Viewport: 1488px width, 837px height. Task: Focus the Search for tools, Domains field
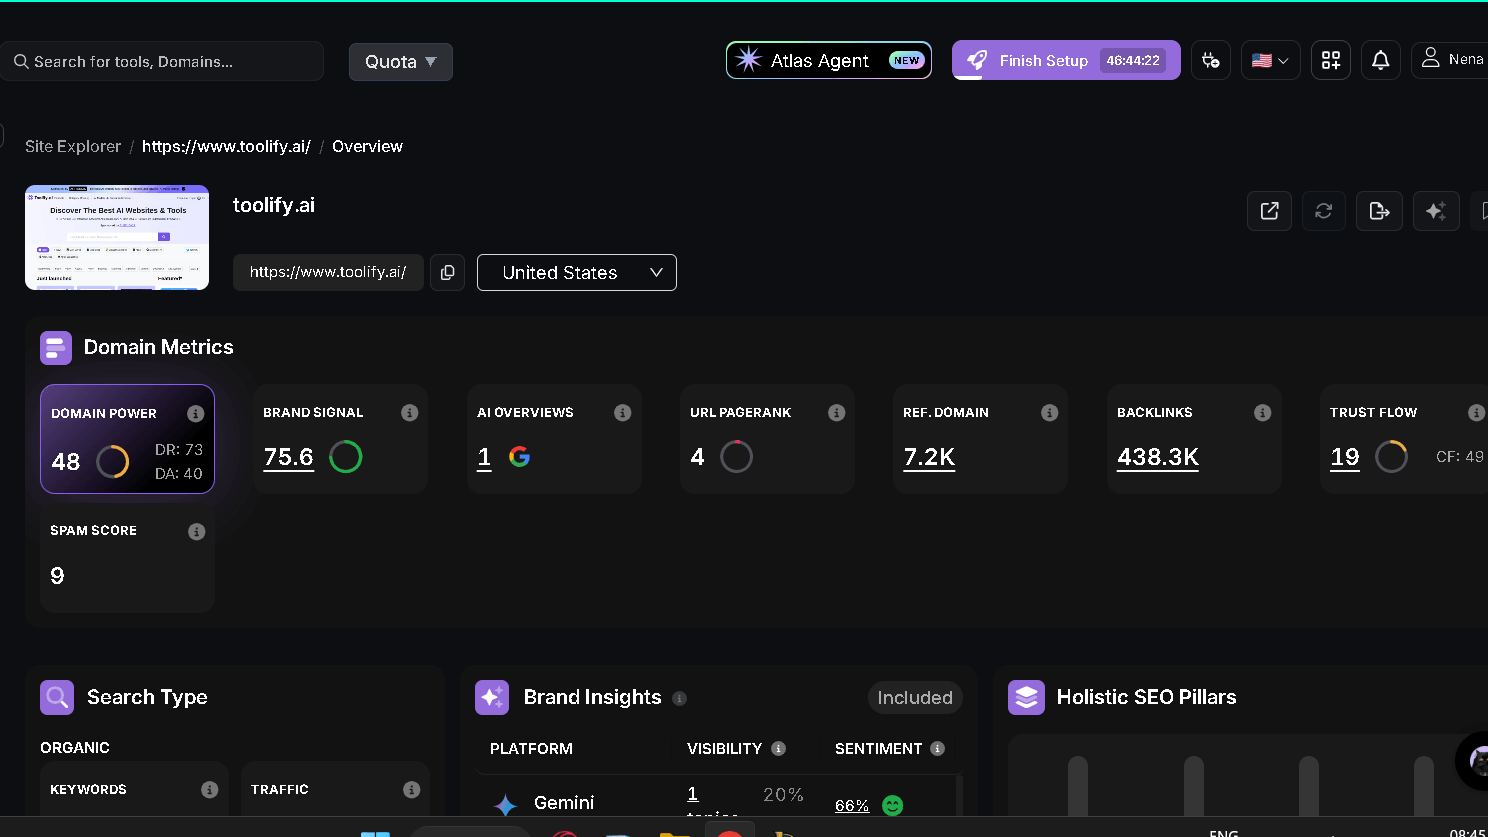point(162,61)
